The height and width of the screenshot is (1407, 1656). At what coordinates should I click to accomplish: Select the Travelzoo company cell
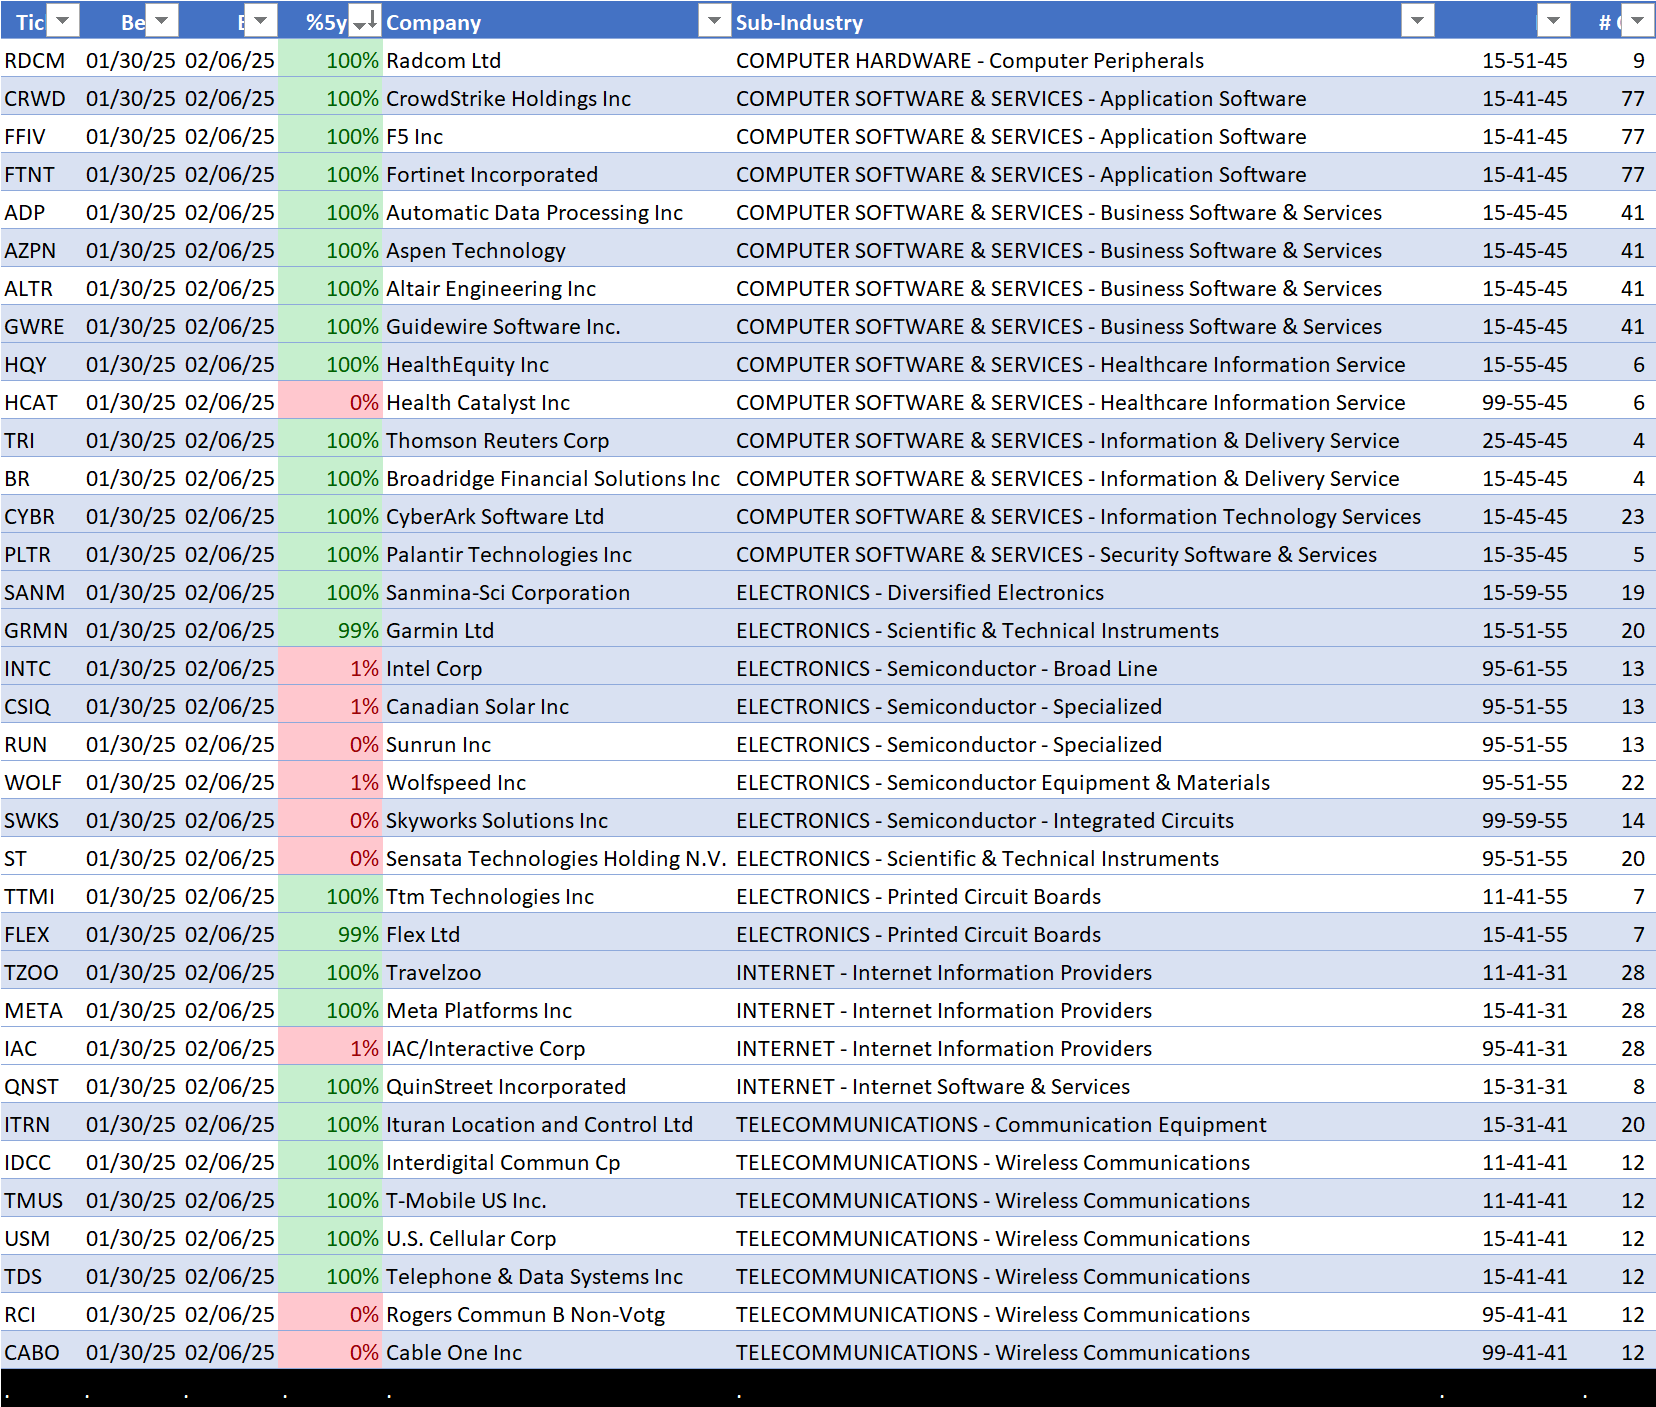557,972
